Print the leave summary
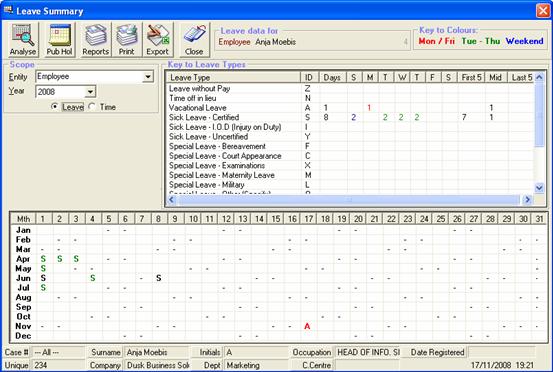Viewport: 553px width, 372px height. [x=126, y=39]
